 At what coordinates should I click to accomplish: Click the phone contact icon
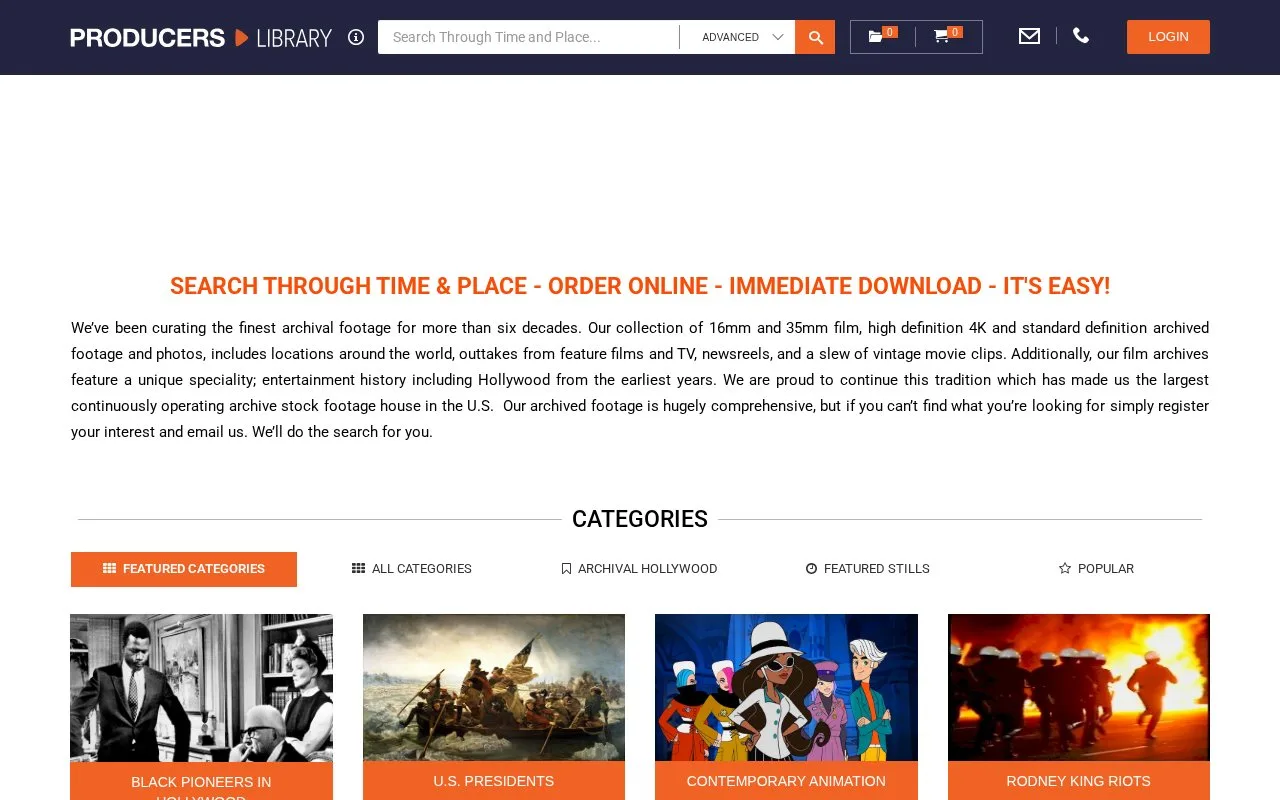tap(1081, 36)
